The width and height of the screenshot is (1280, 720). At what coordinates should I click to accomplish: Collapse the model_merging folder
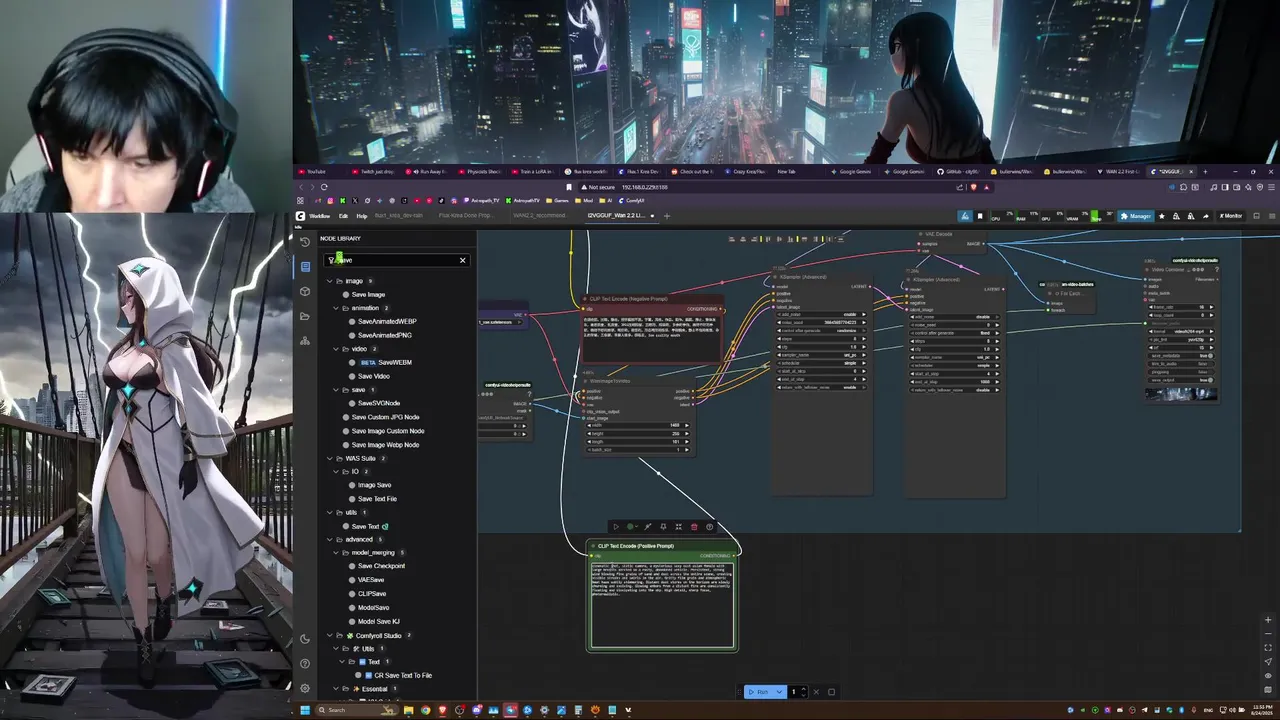(x=335, y=552)
